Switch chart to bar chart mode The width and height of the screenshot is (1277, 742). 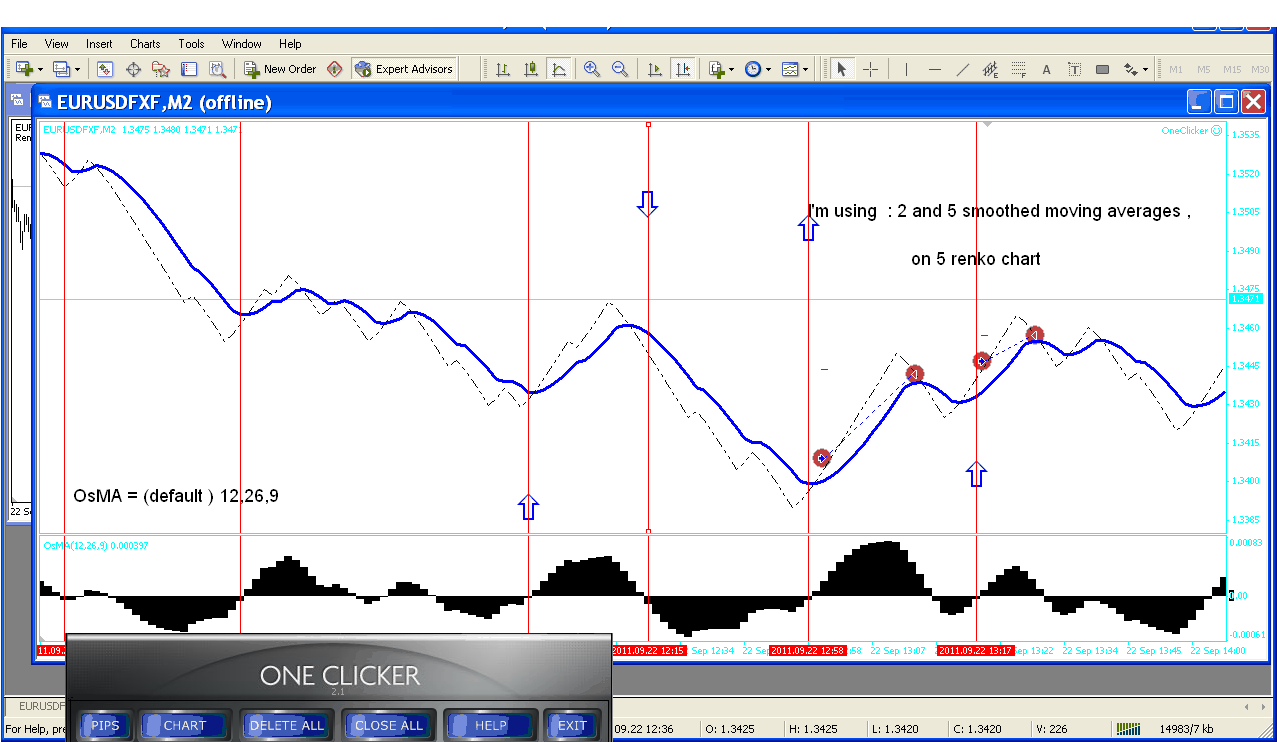pos(503,69)
